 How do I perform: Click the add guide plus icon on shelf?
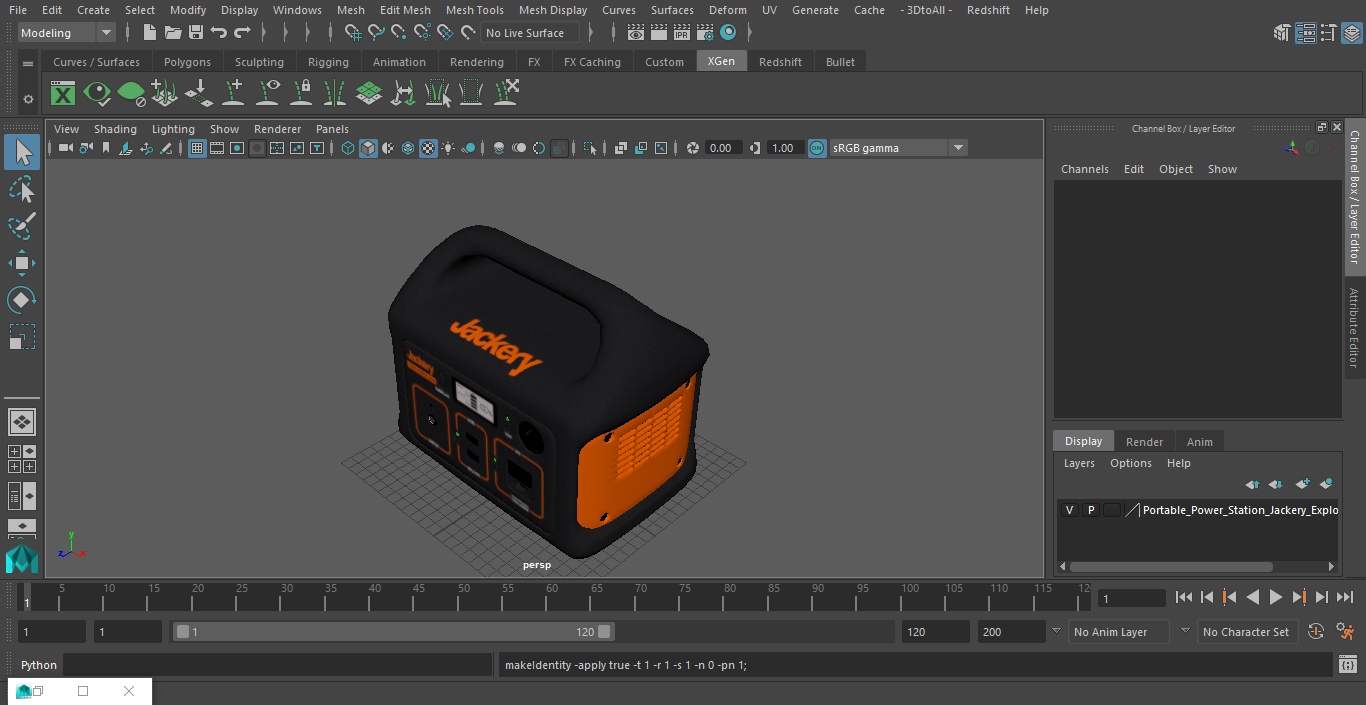tap(233, 94)
